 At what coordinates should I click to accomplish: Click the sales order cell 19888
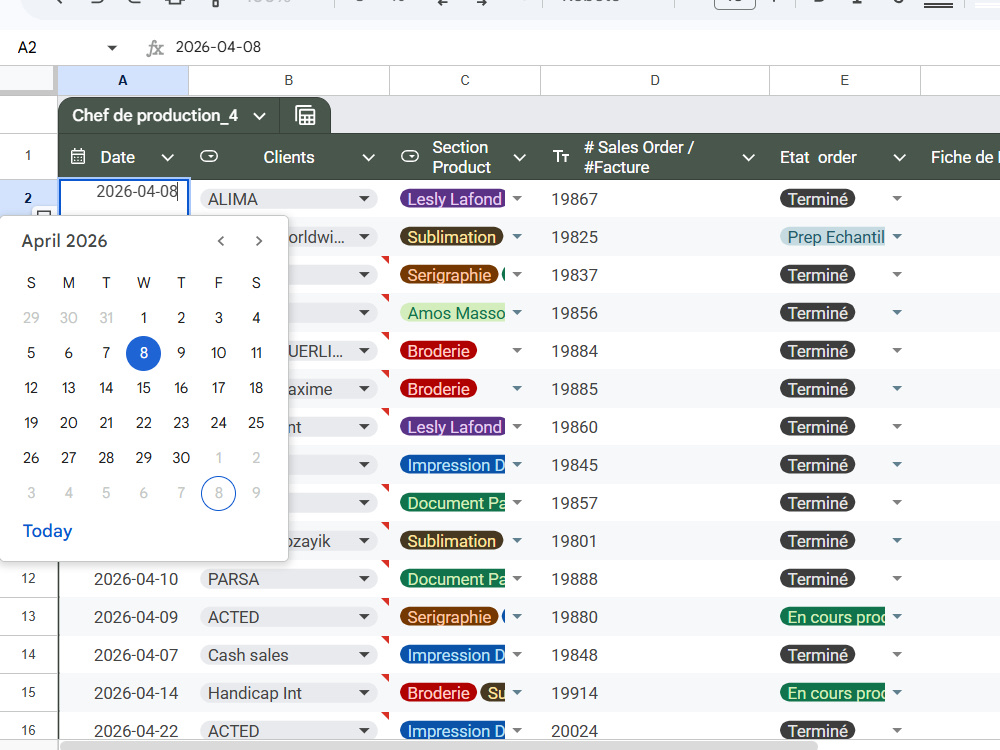point(655,579)
